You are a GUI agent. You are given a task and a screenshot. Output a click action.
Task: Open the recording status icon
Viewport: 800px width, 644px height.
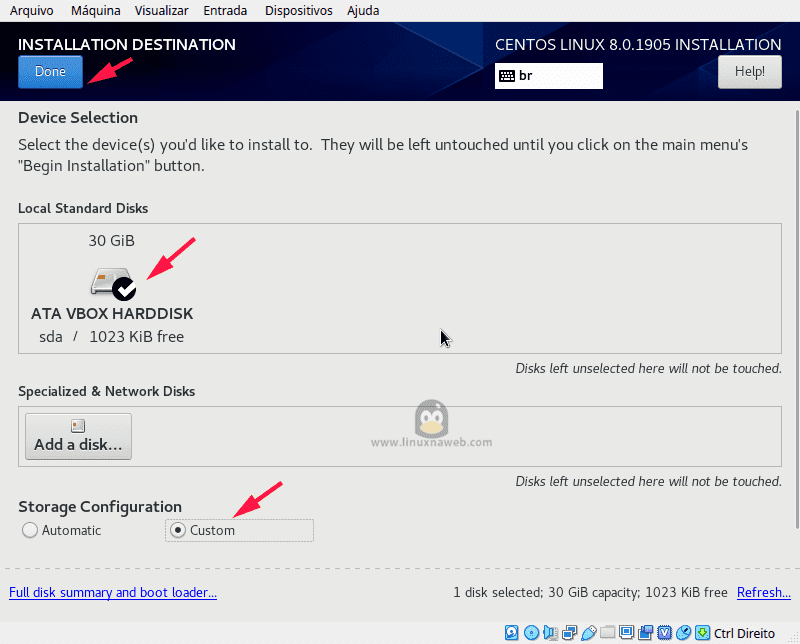coord(645,633)
